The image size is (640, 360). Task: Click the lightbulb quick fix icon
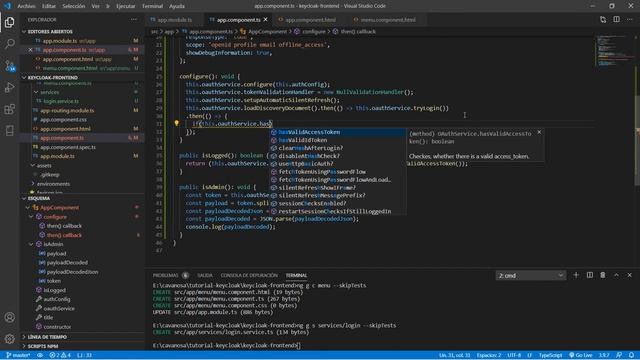point(176,123)
